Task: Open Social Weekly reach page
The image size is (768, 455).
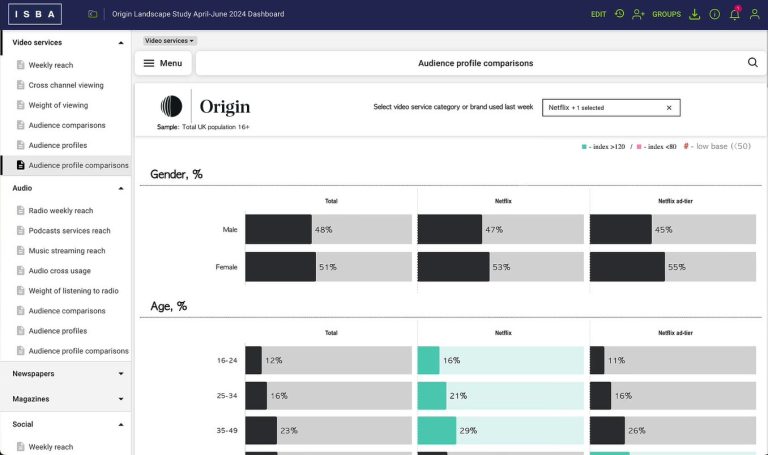Action: [50, 447]
